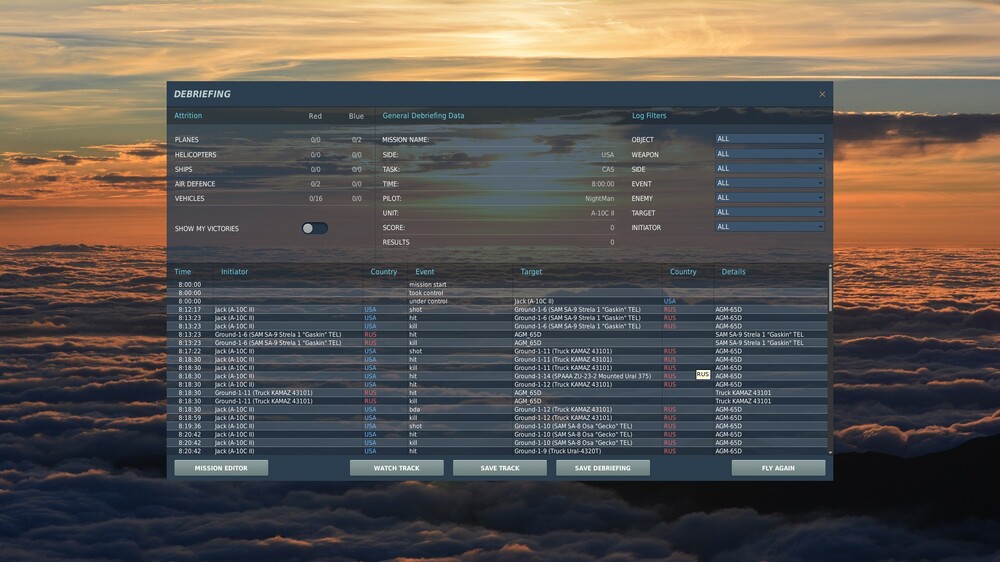Viewport: 1000px width, 562px height.
Task: Select the mission start log row
Action: pyautogui.click(x=500, y=285)
